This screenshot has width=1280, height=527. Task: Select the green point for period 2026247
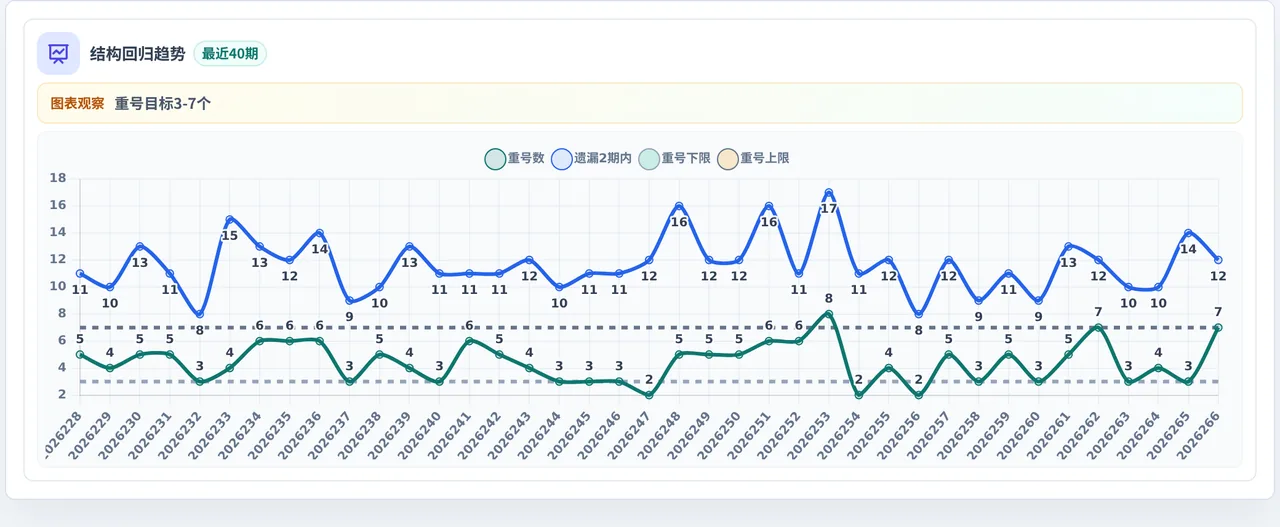pos(648,395)
